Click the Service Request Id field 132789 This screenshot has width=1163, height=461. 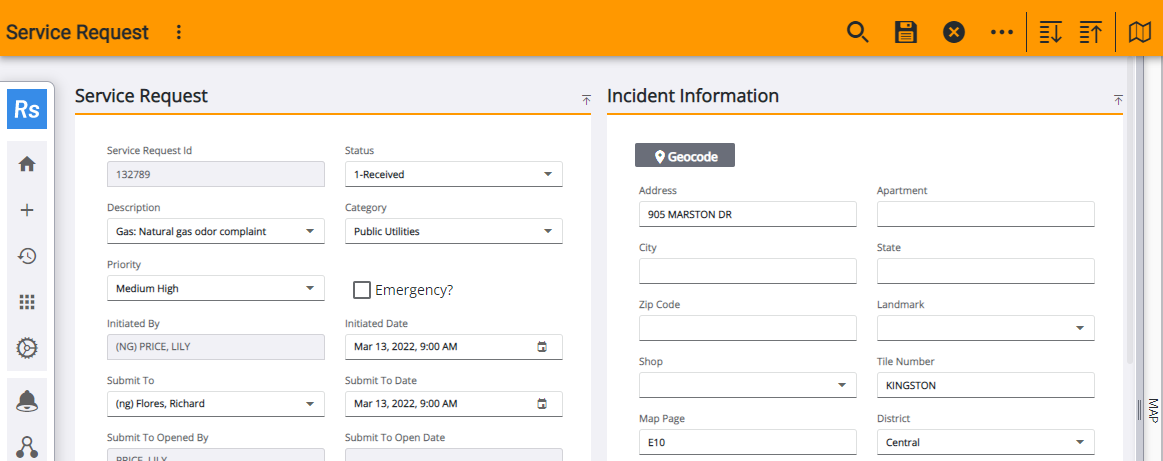216,174
